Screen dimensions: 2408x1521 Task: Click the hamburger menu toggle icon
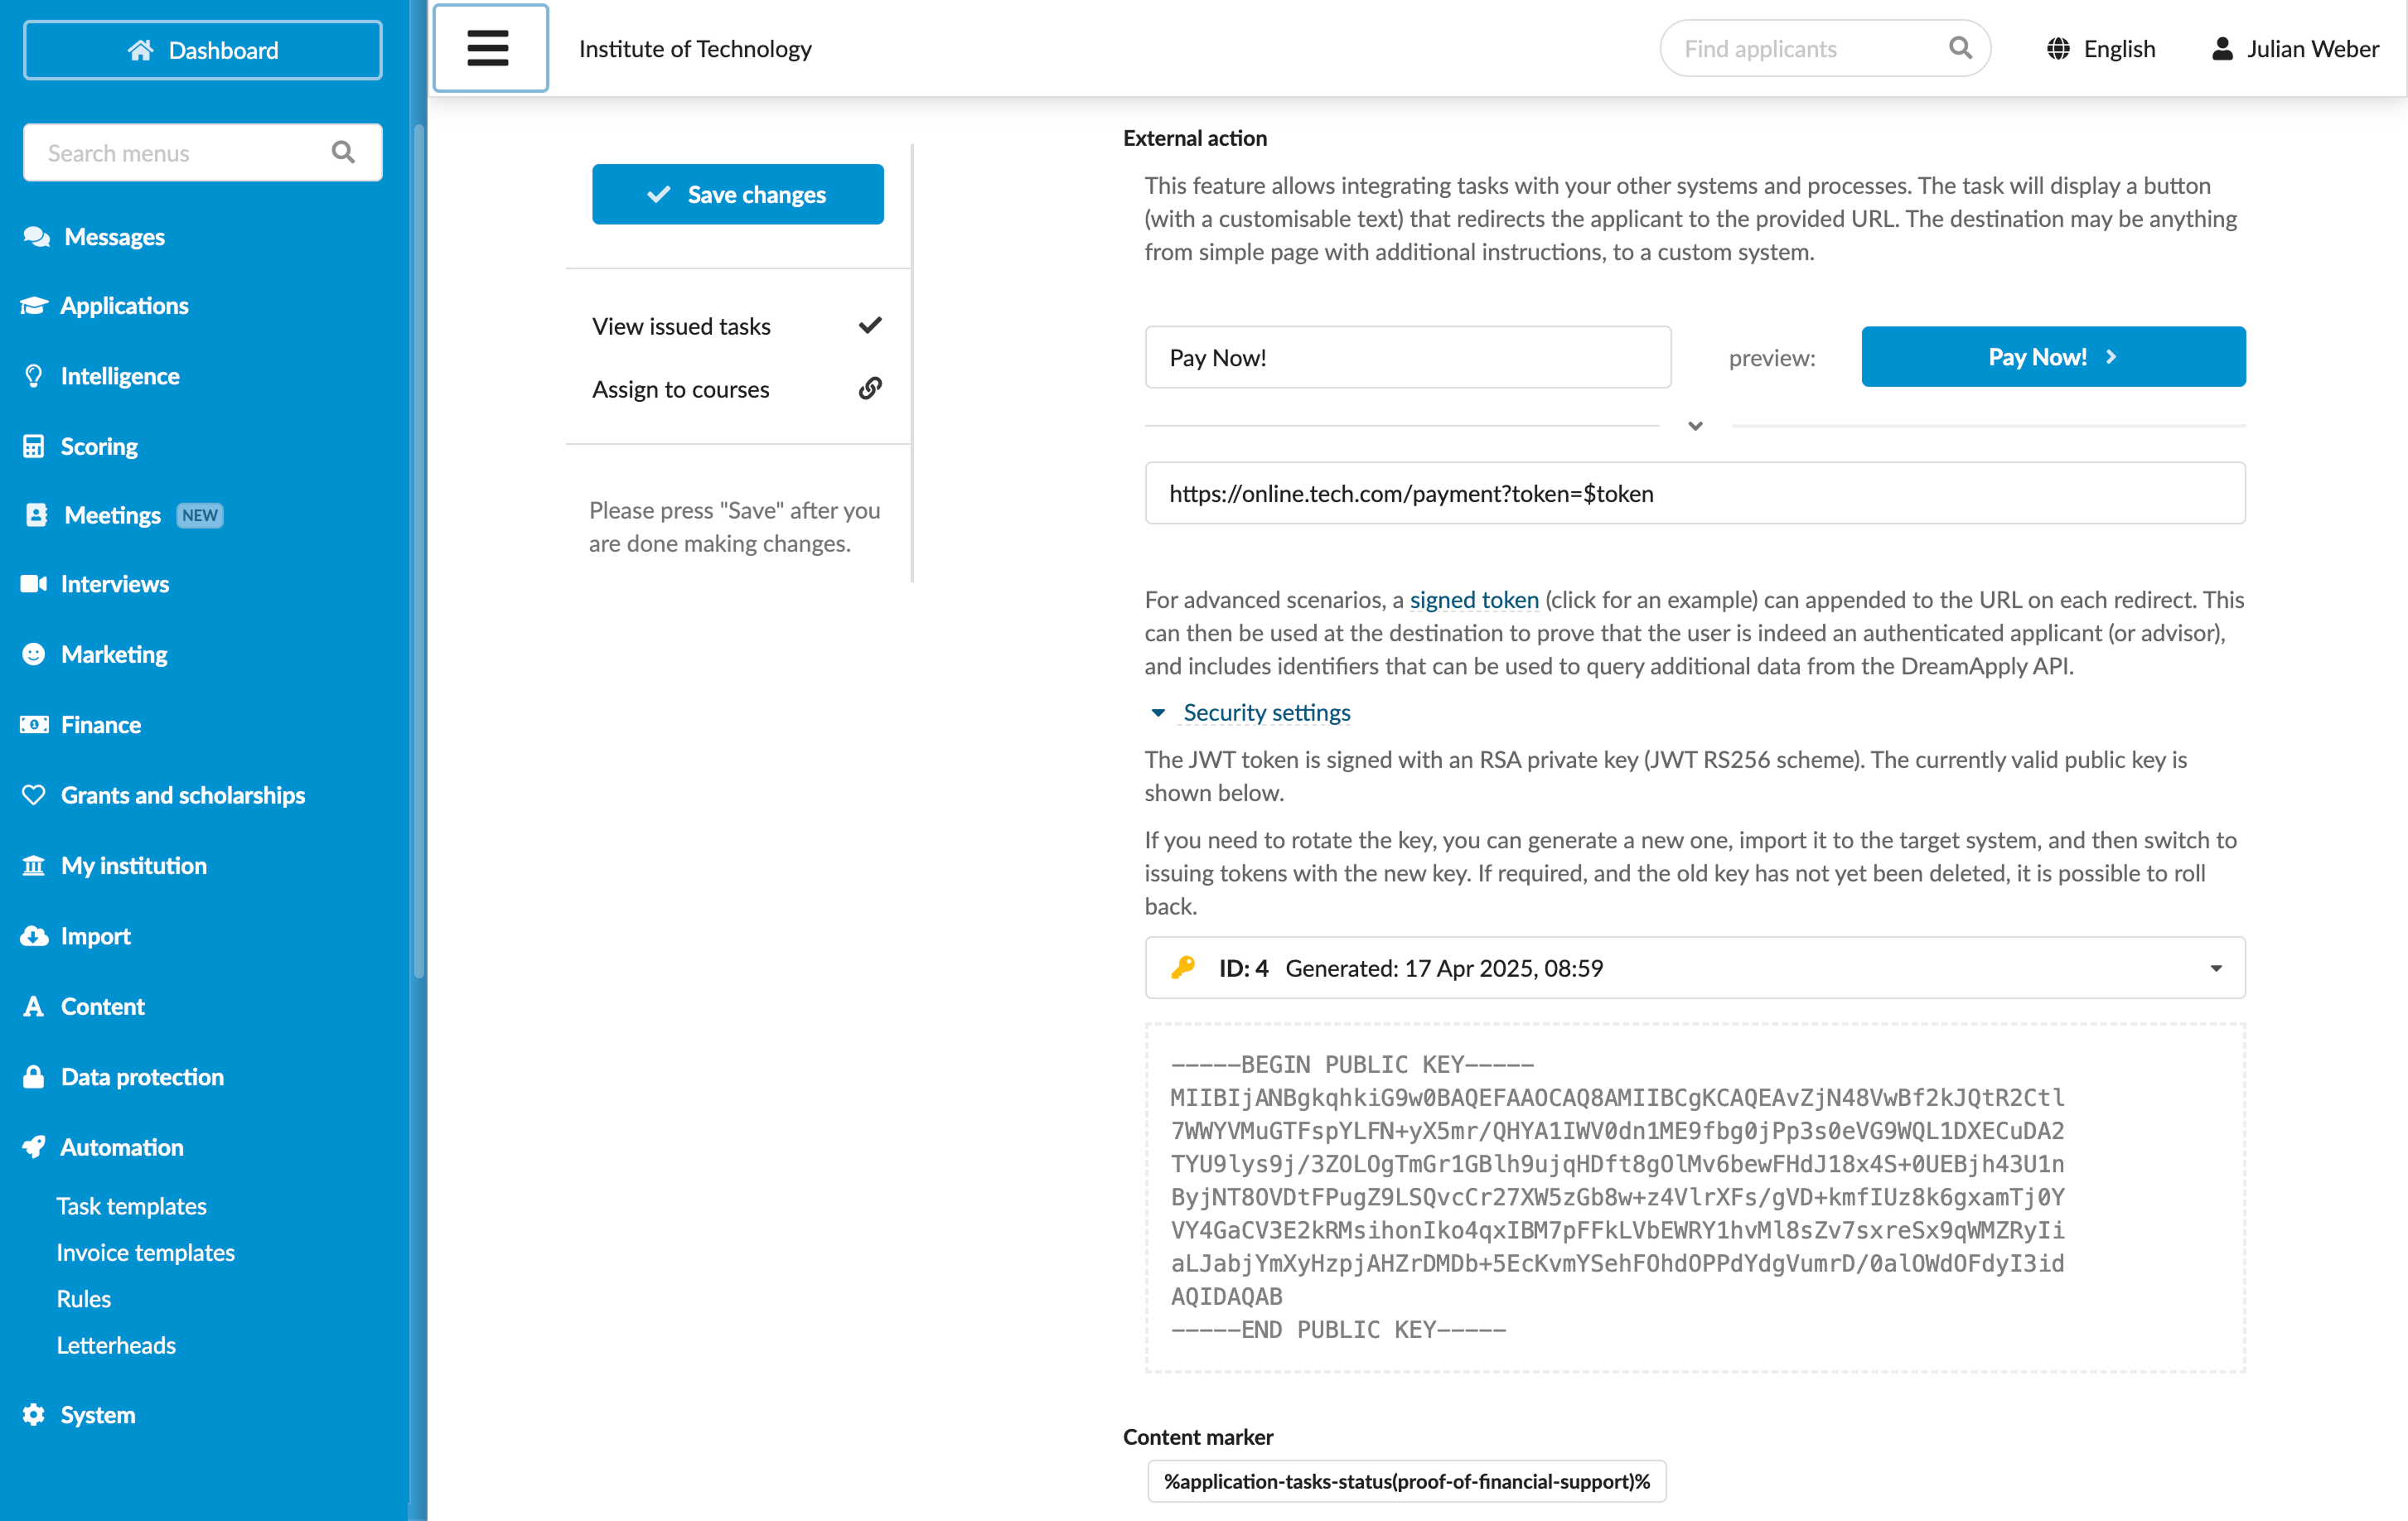pyautogui.click(x=488, y=48)
